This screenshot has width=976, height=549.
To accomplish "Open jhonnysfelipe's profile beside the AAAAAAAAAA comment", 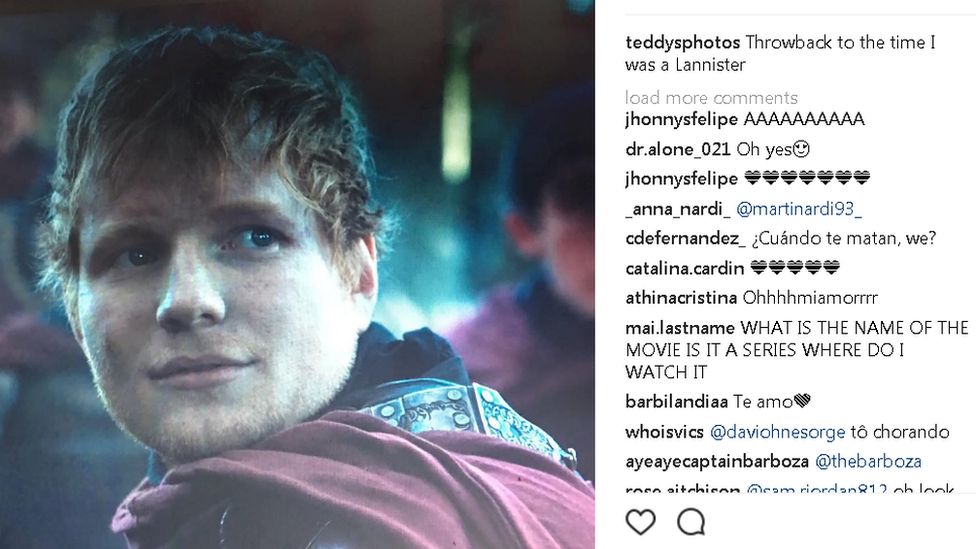I will pyautogui.click(x=681, y=120).
